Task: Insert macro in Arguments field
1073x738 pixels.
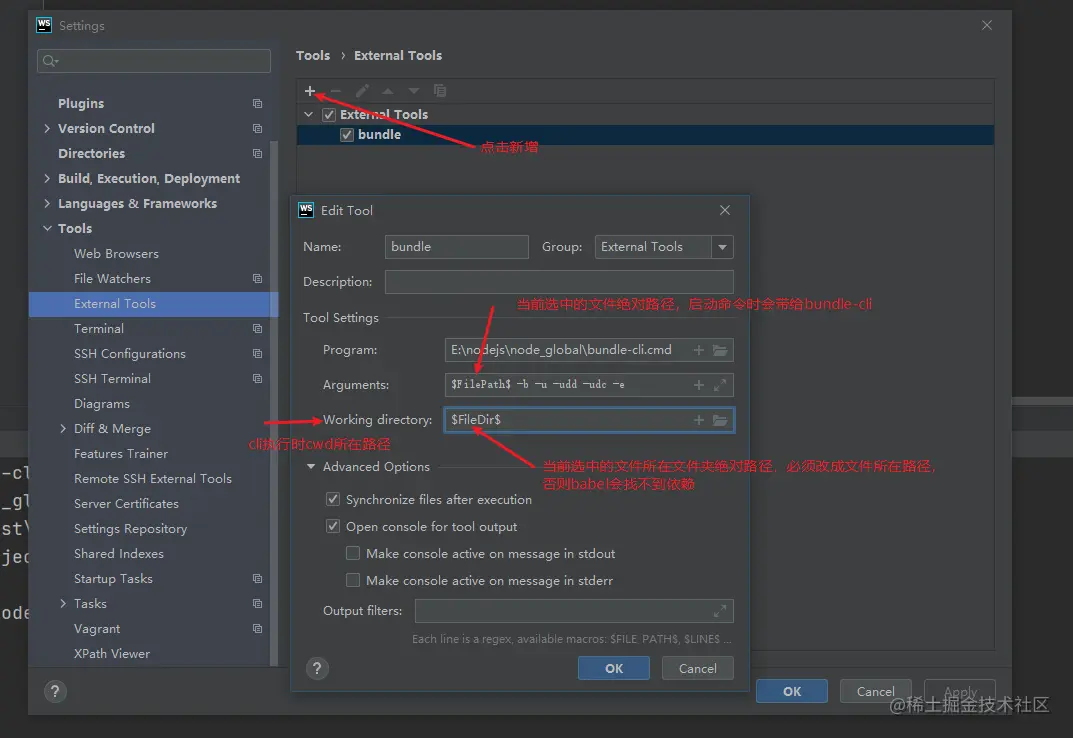Action: click(699, 385)
